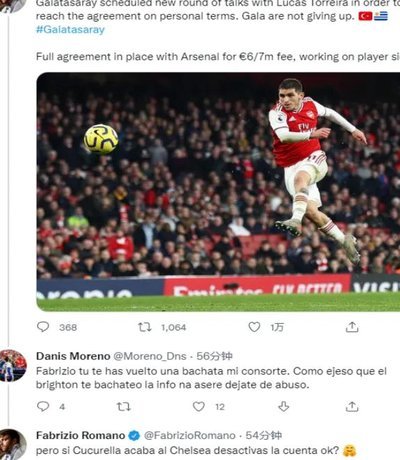Open the @Moreno_Dns handle
Image resolution: width=400 pixels, height=460 pixels.
(x=150, y=356)
